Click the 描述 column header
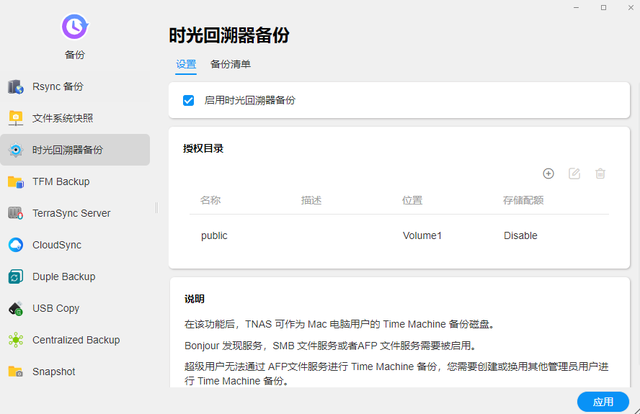640x414 pixels. click(x=311, y=200)
